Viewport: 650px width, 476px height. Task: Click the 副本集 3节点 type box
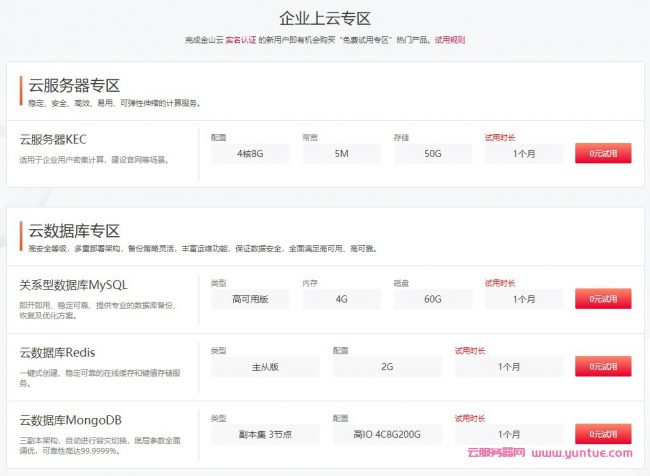(x=265, y=434)
